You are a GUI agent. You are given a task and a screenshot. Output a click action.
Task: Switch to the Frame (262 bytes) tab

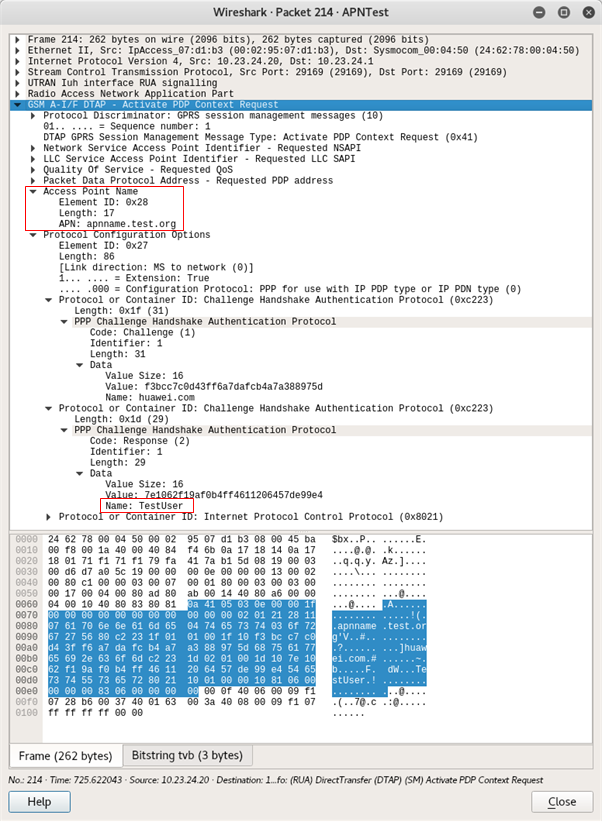coord(66,754)
